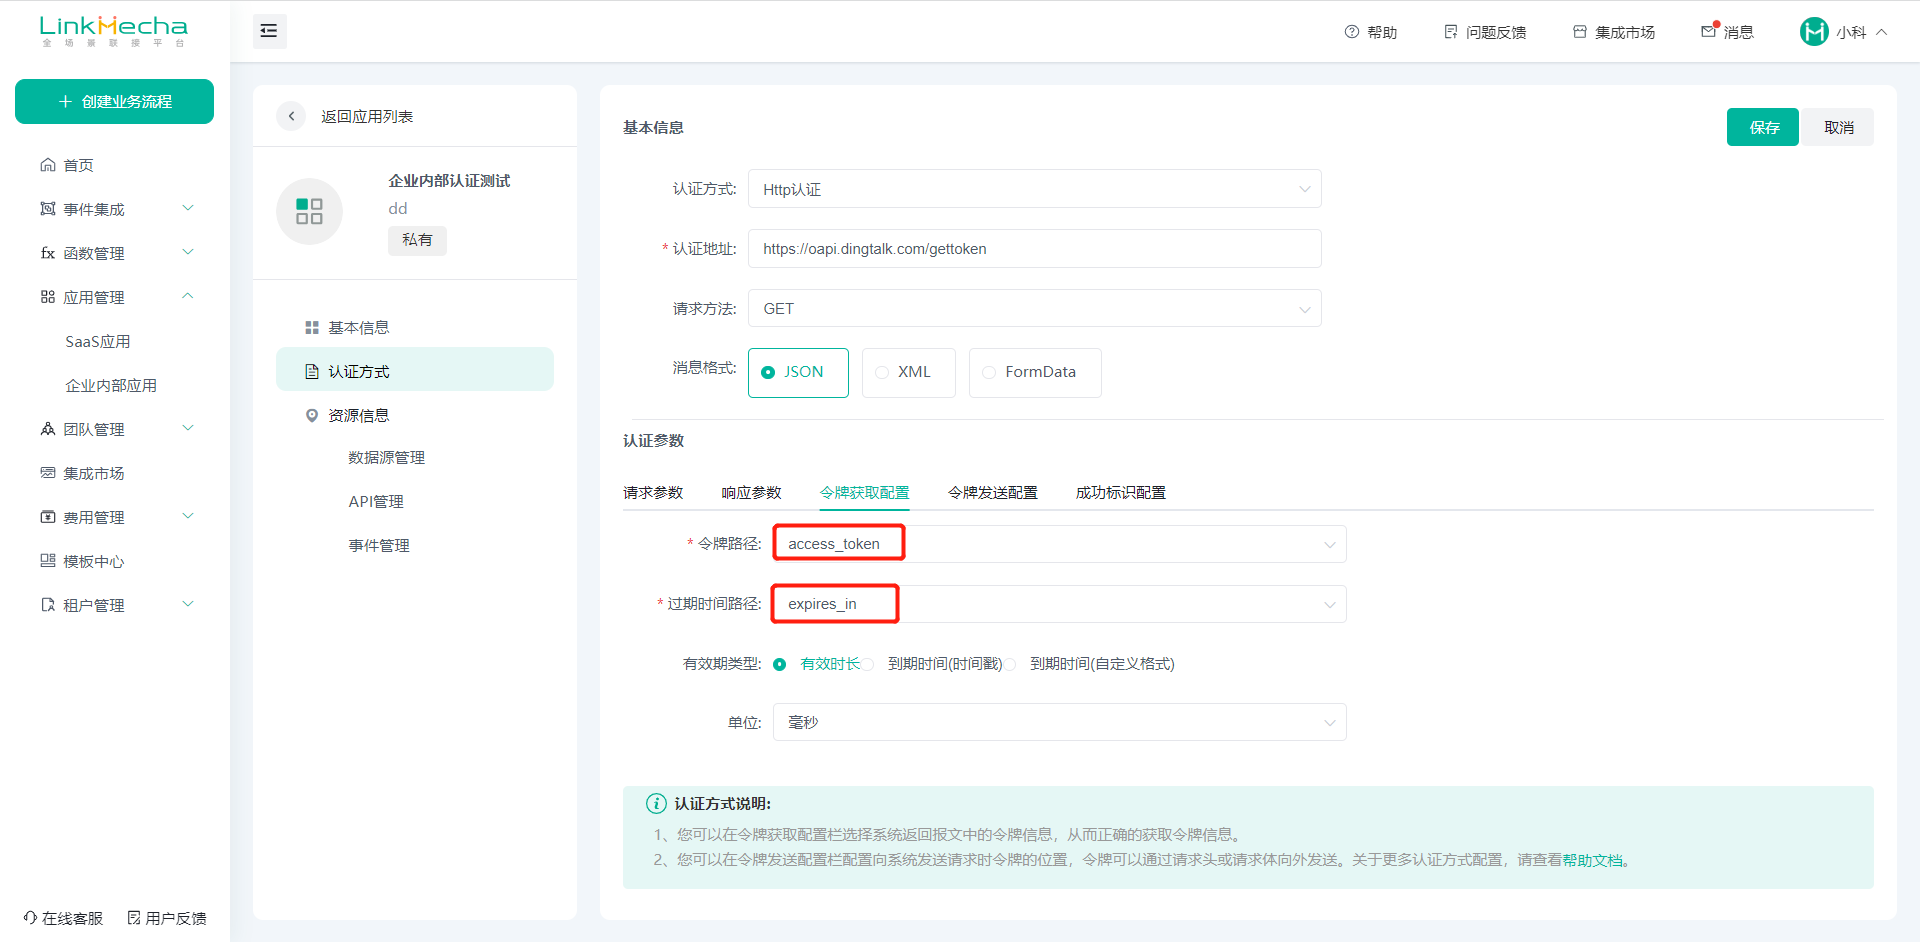Screen dimensions: 1920x942
Task: Click the plus icon in 创建业务流程
Action: coord(65,102)
